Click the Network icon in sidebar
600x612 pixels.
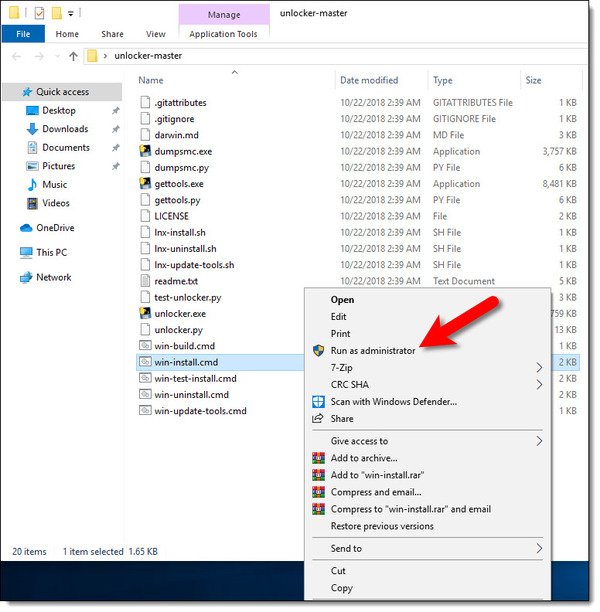tap(26, 277)
